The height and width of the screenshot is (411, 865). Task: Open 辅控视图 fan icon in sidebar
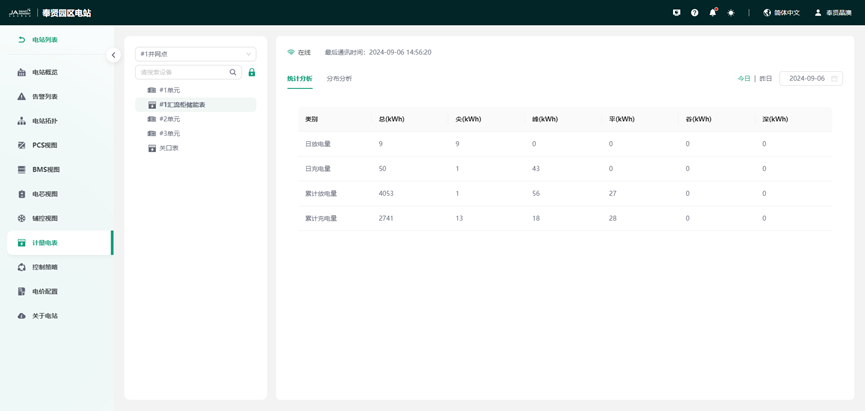point(22,218)
